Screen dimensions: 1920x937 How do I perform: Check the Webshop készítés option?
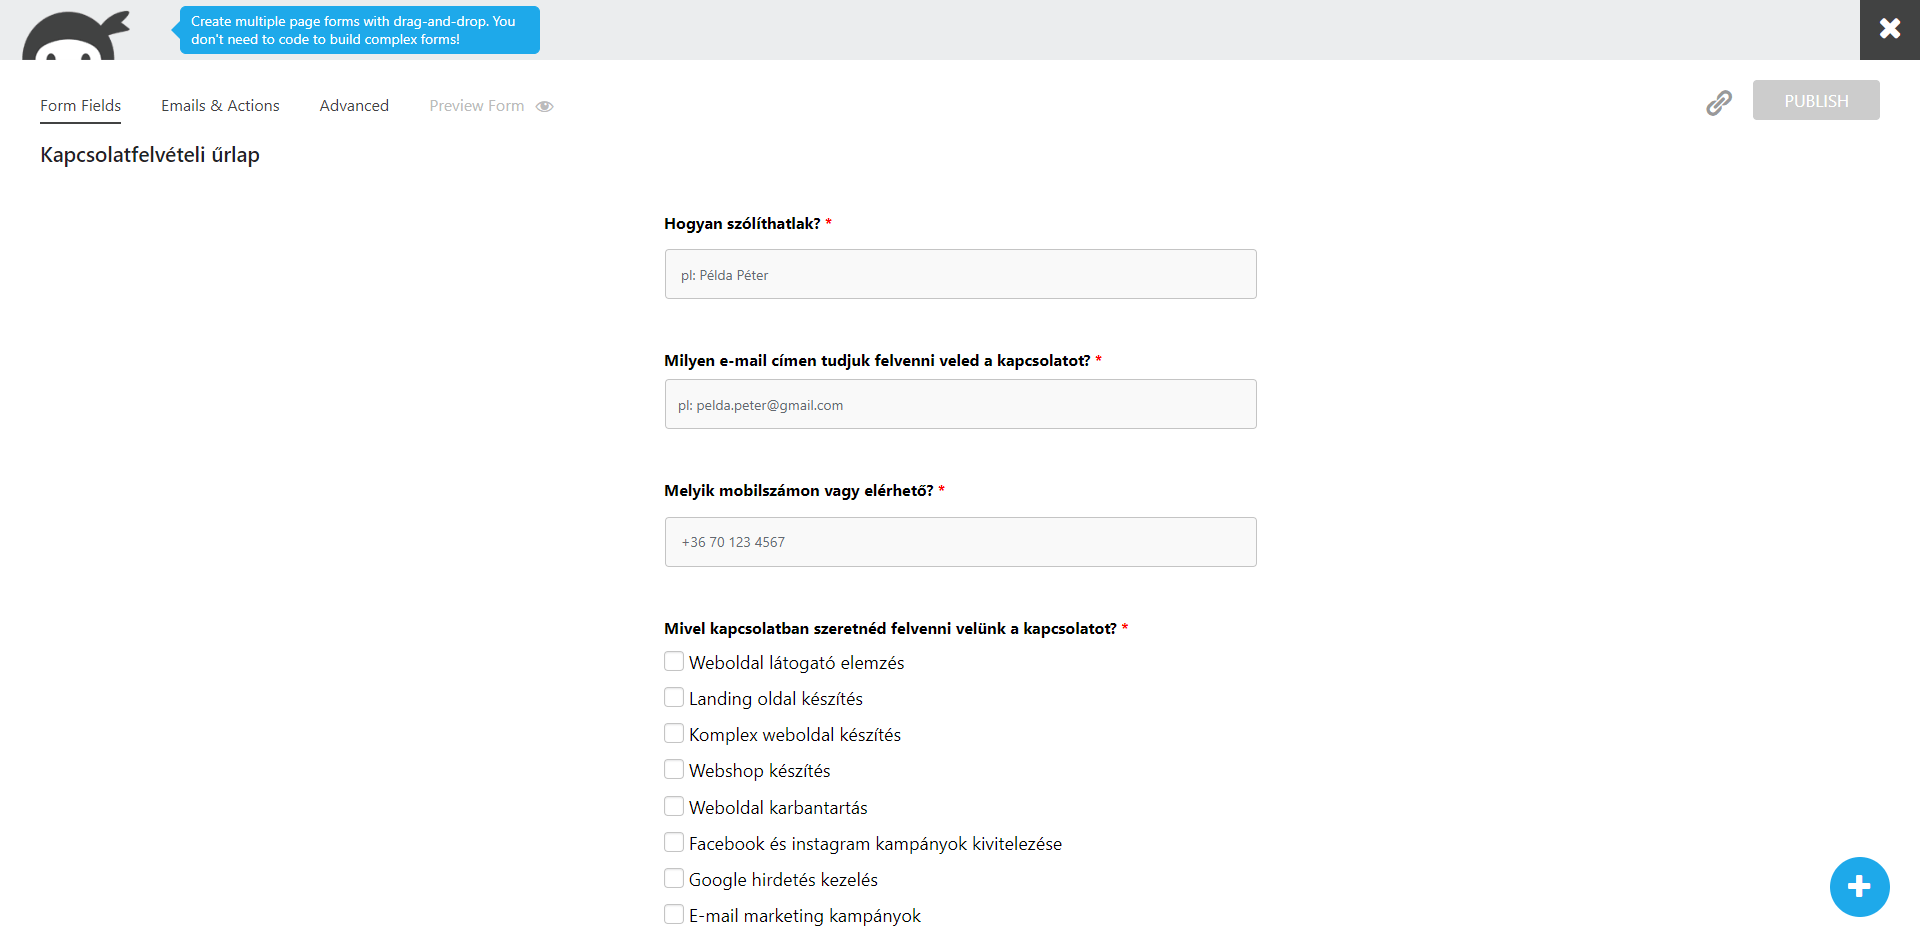point(673,769)
